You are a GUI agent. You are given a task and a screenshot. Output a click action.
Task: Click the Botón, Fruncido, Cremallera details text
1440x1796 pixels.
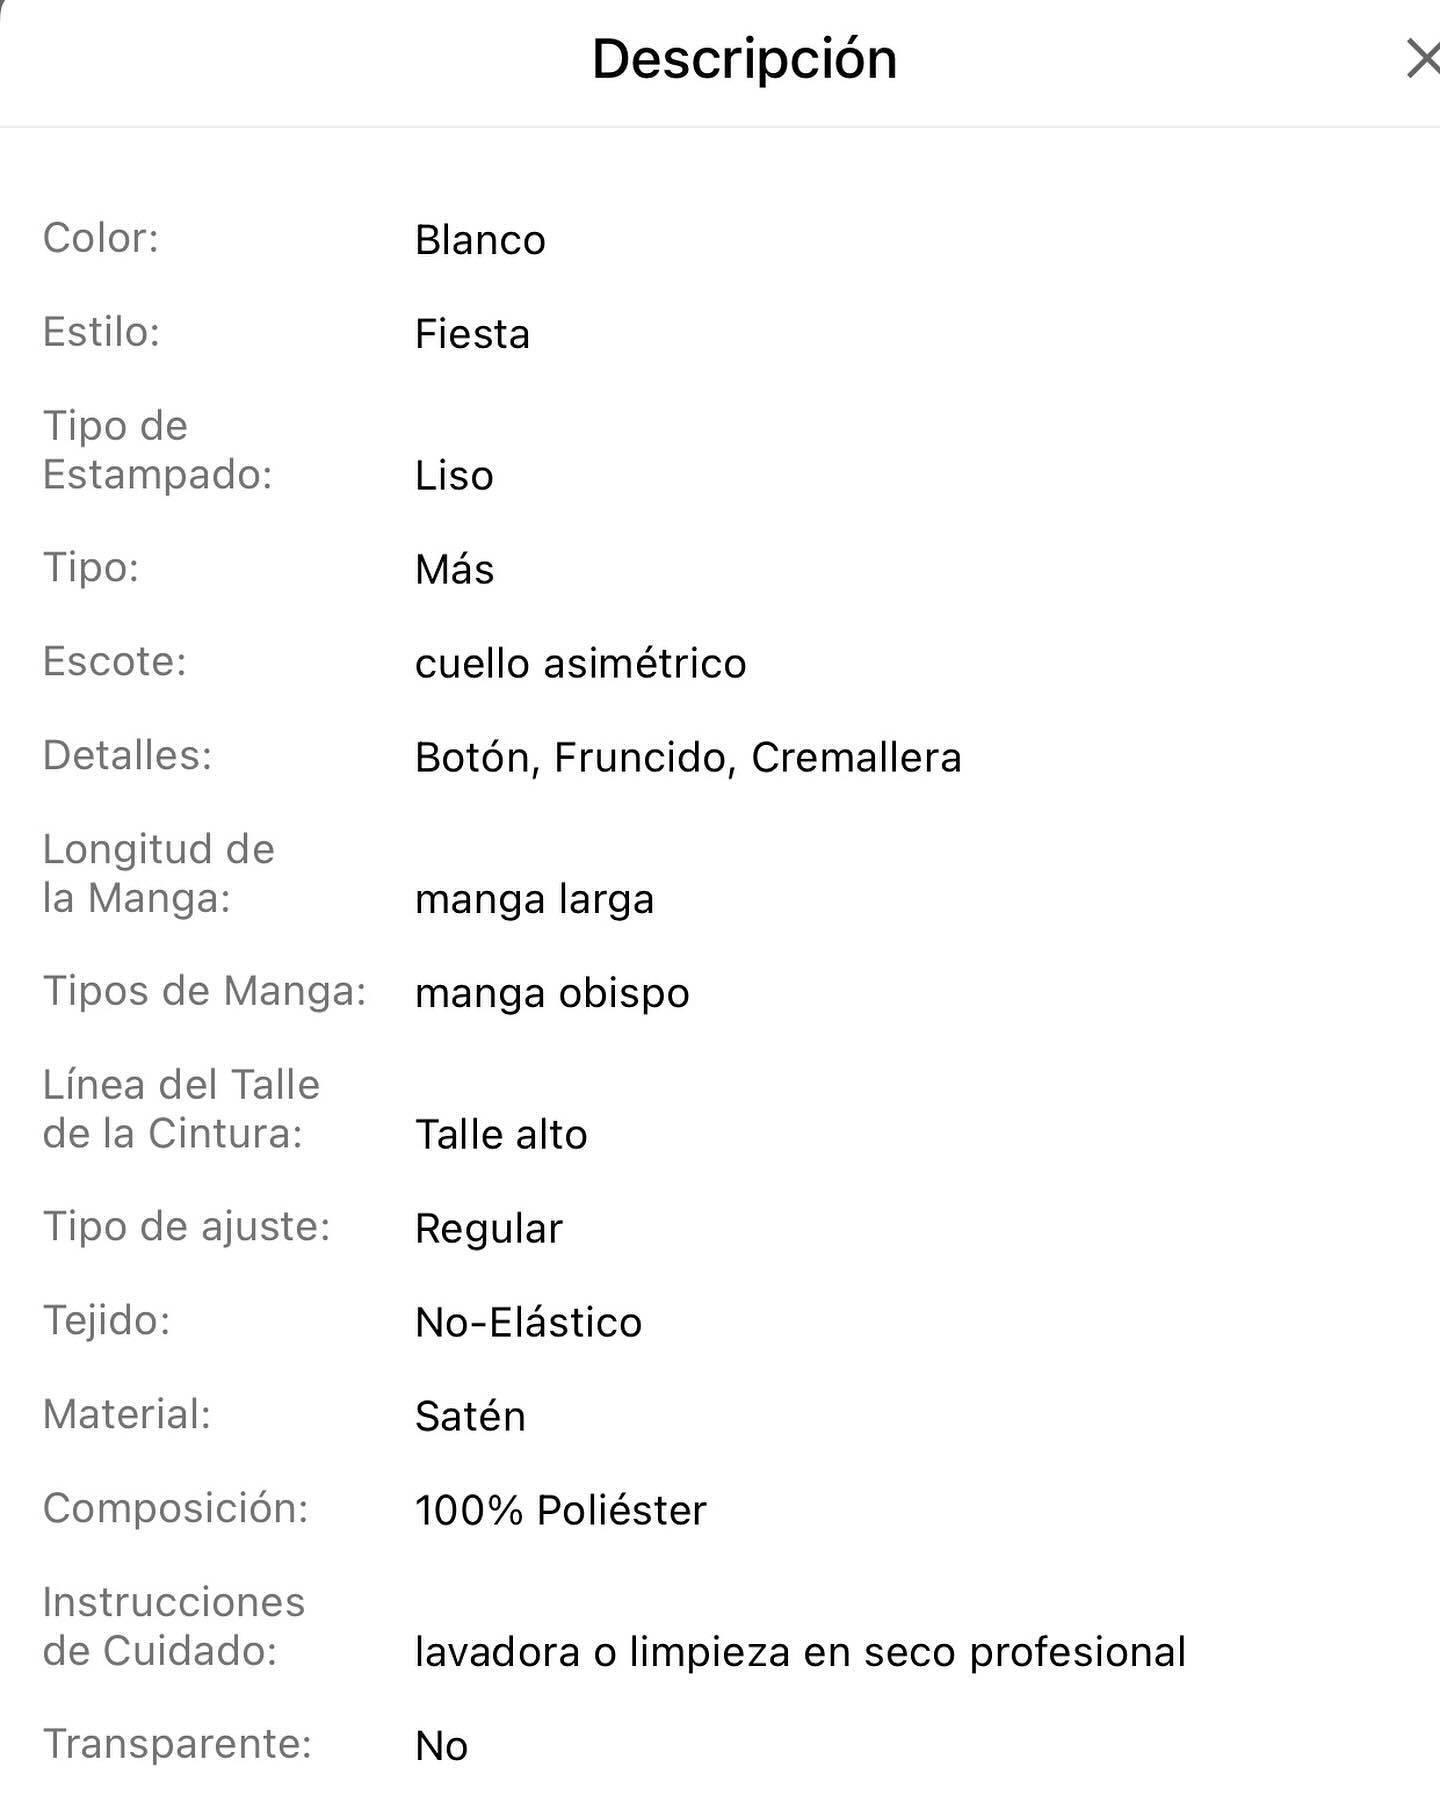(688, 758)
